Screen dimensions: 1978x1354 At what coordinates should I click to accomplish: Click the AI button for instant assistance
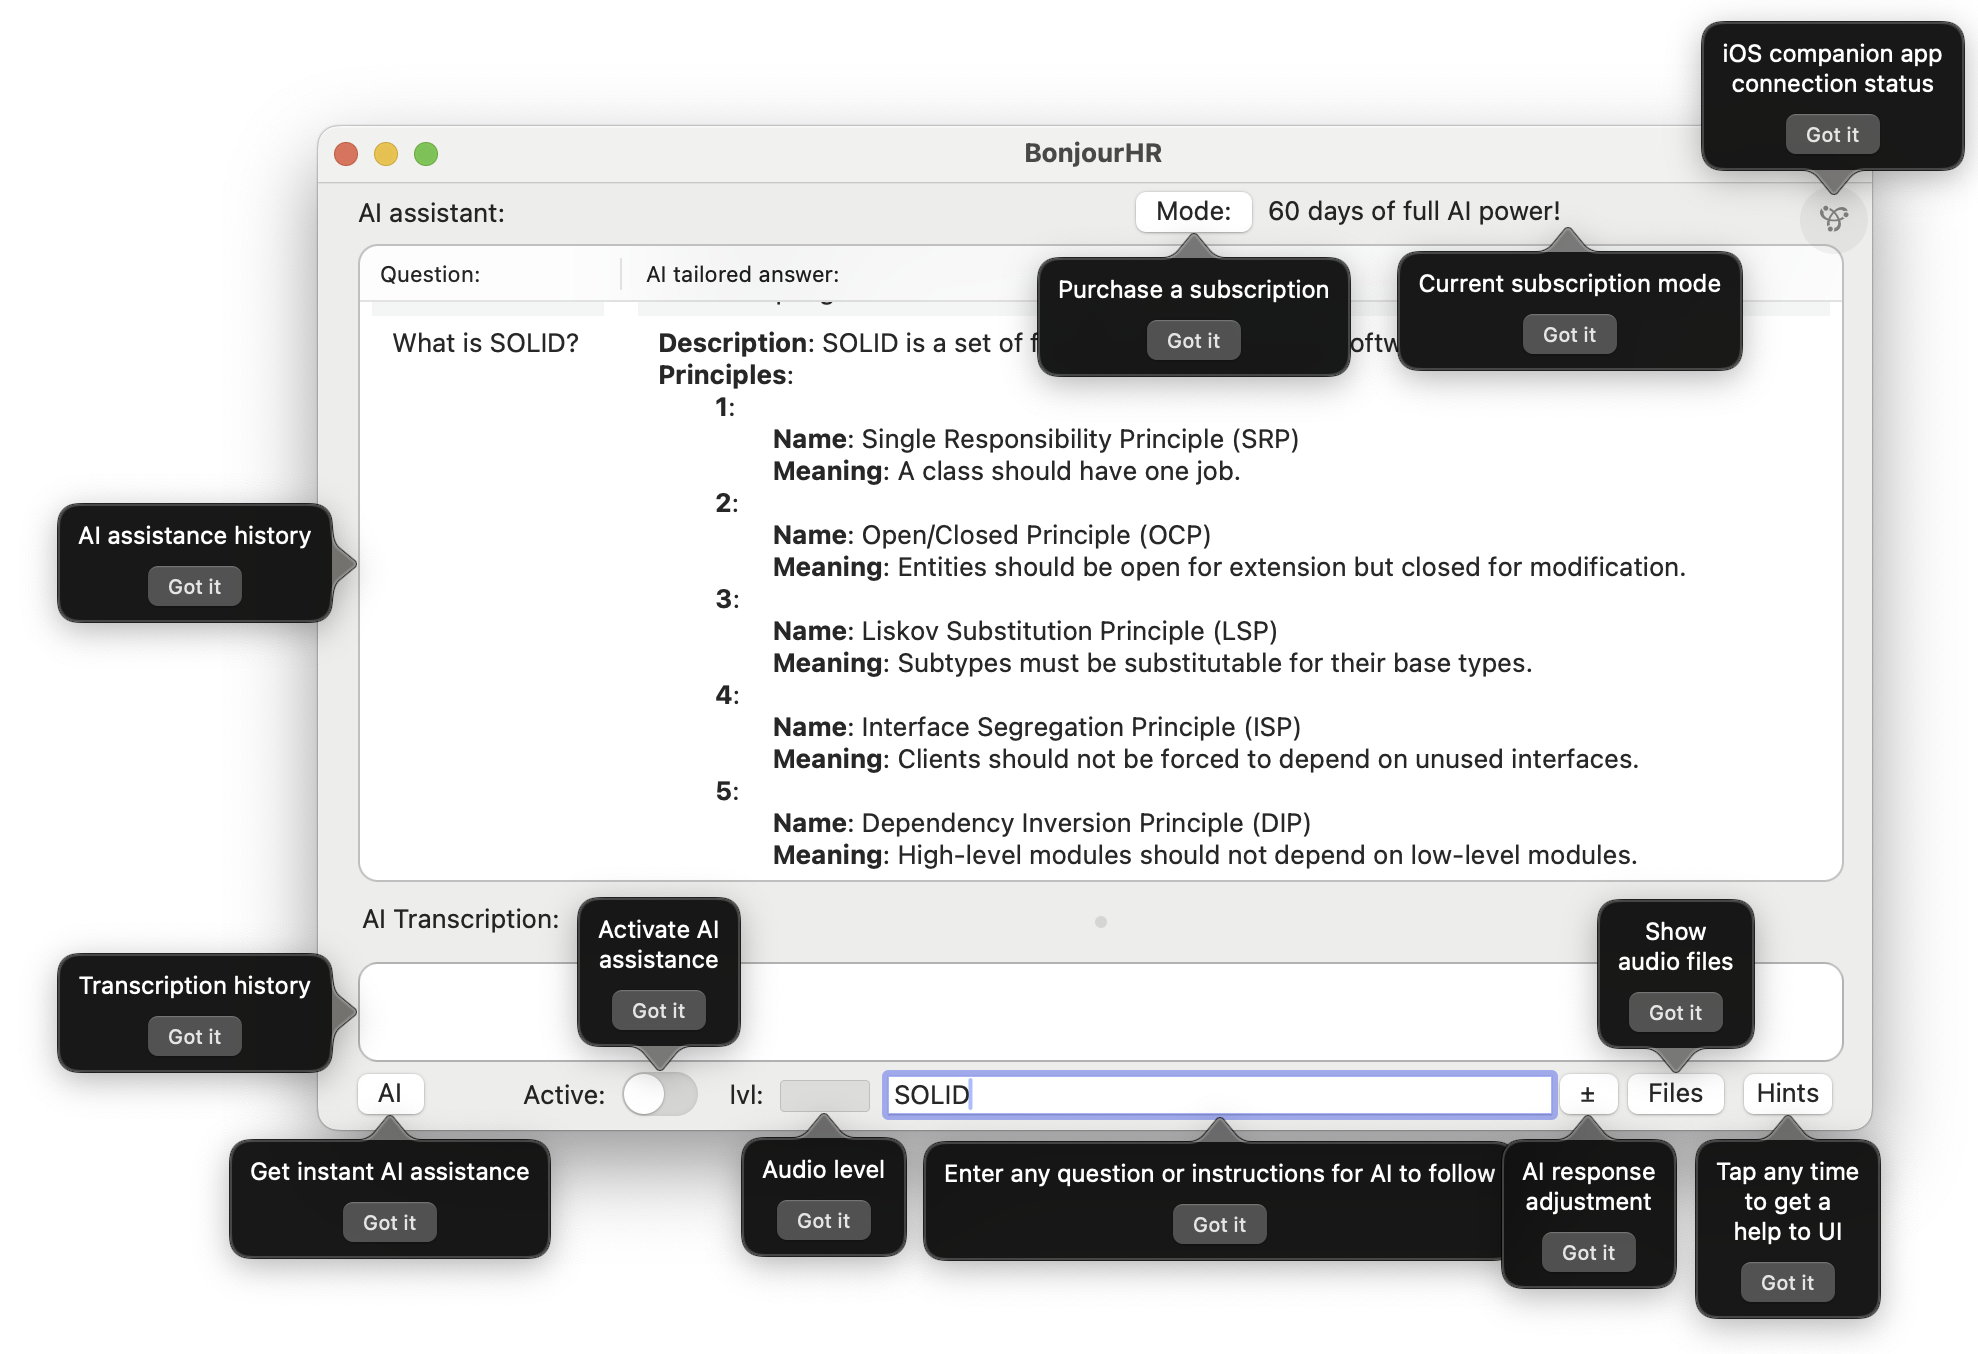(x=390, y=1093)
